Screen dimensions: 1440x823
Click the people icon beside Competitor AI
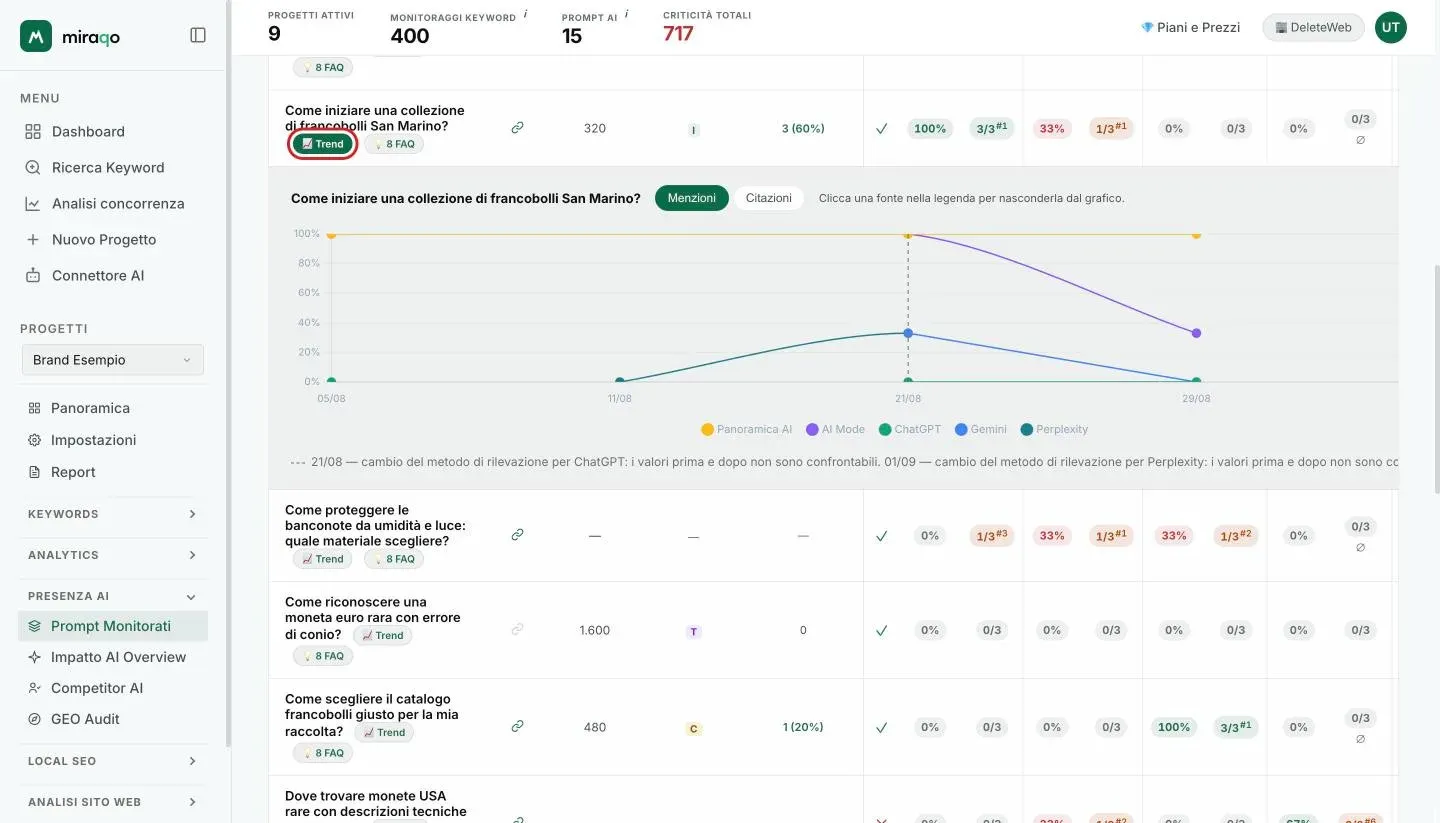34,688
